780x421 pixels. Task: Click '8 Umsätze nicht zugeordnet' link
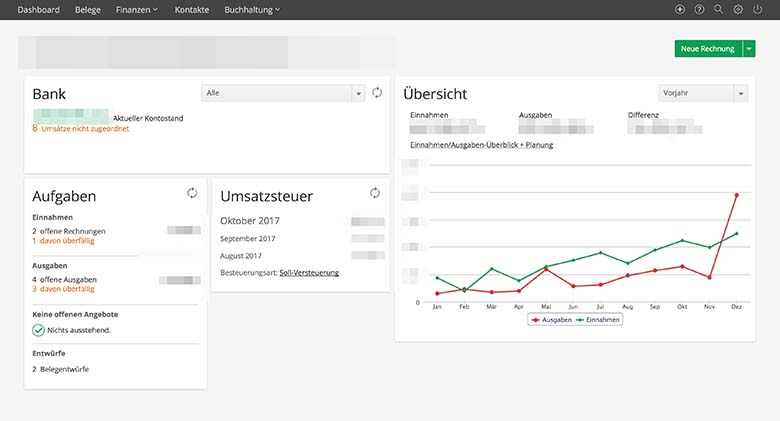point(81,128)
